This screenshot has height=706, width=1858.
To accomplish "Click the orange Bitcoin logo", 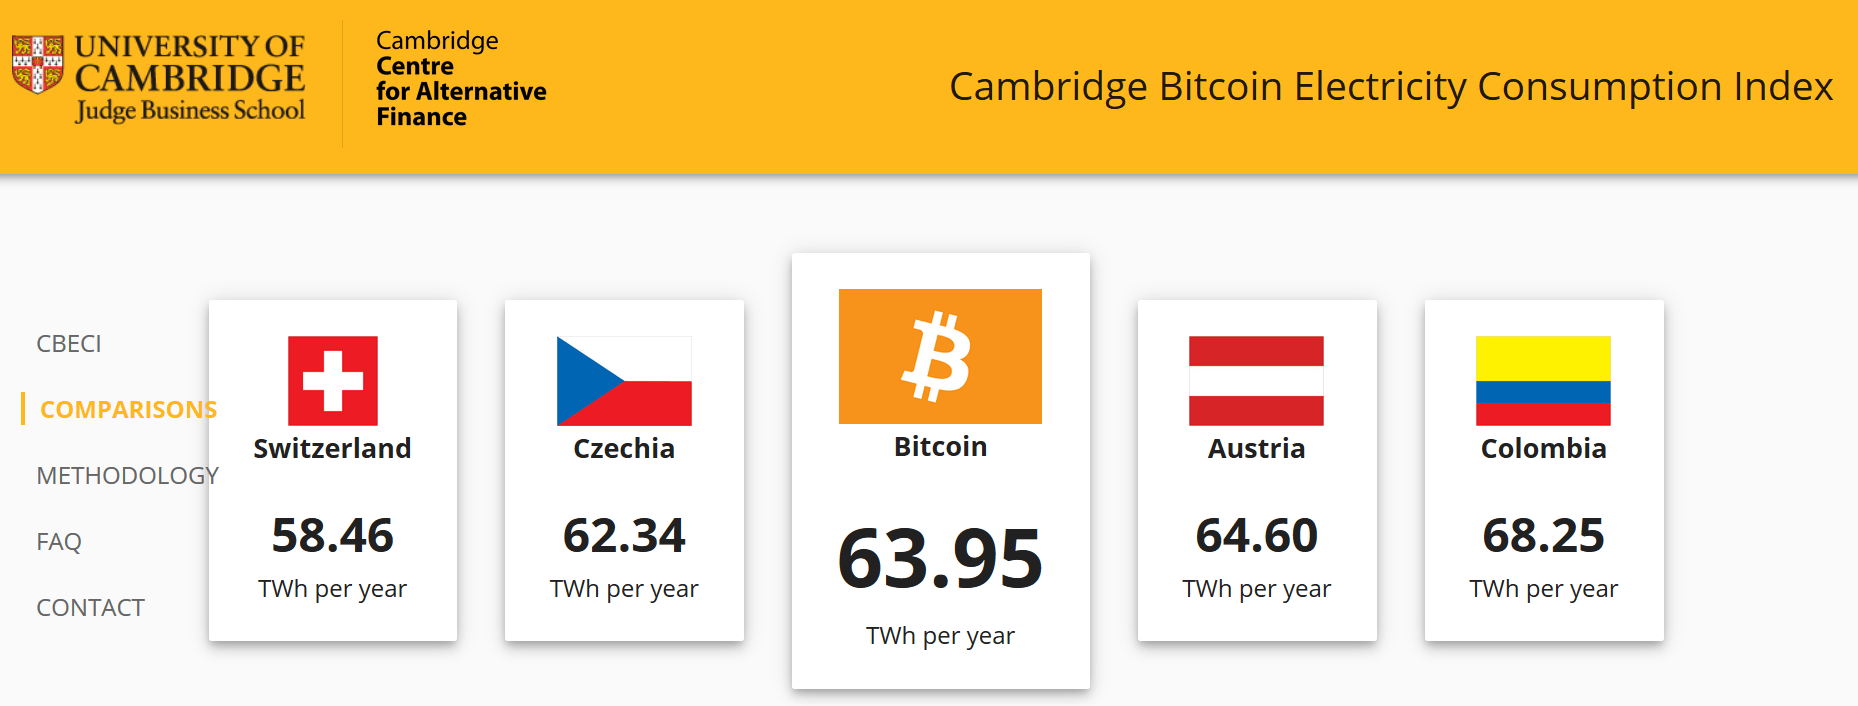I will point(940,356).
